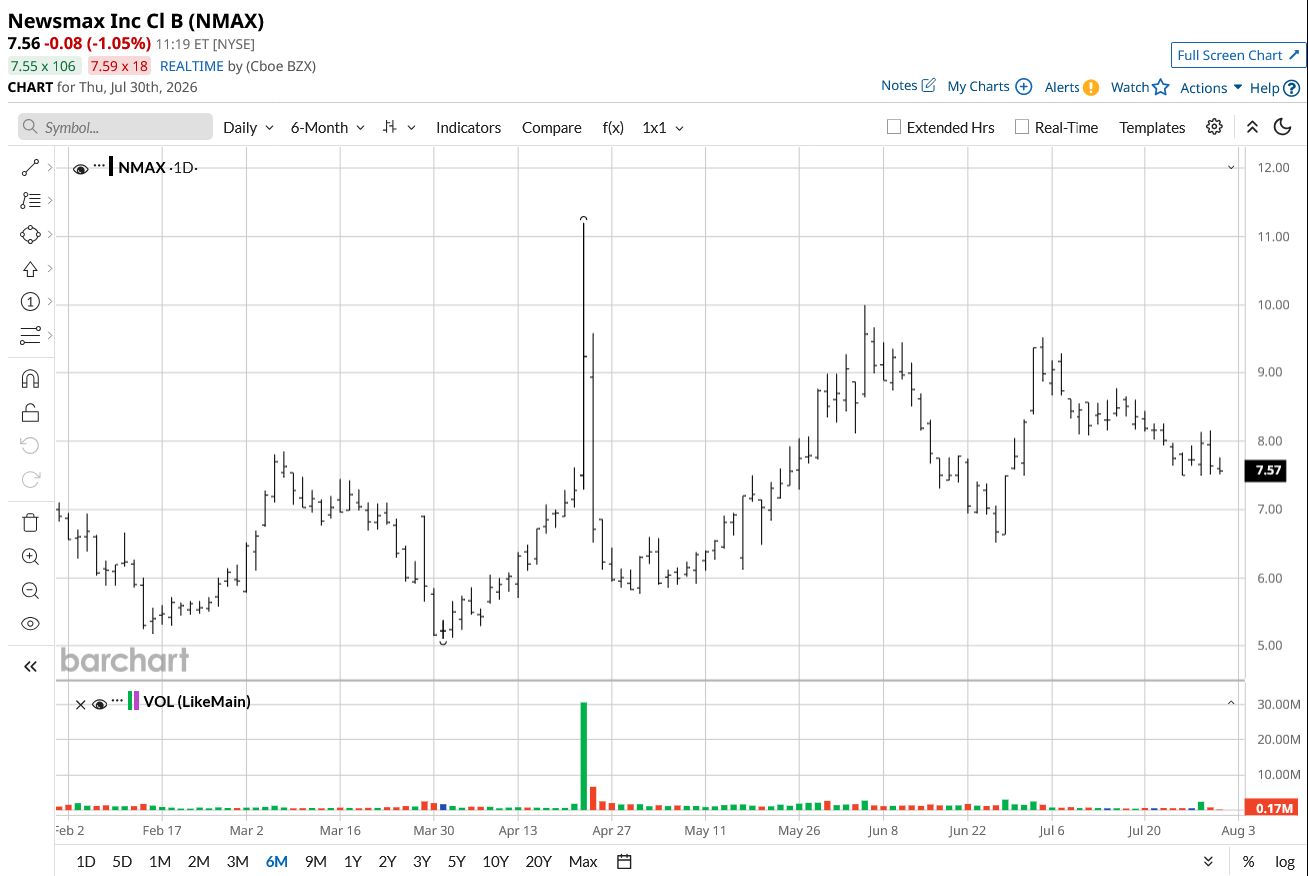Viewport: 1308px width, 876px height.
Task: Select the arrow marker annotation tool
Action: (30, 269)
